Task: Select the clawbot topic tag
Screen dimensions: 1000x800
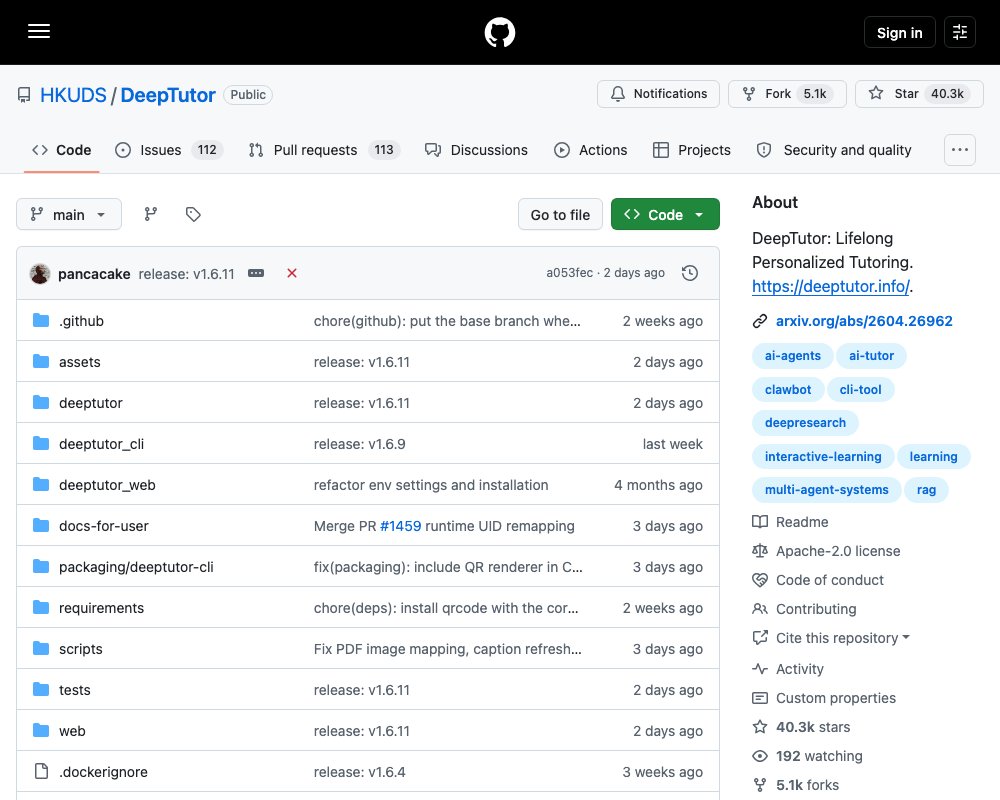Action: [x=788, y=390]
